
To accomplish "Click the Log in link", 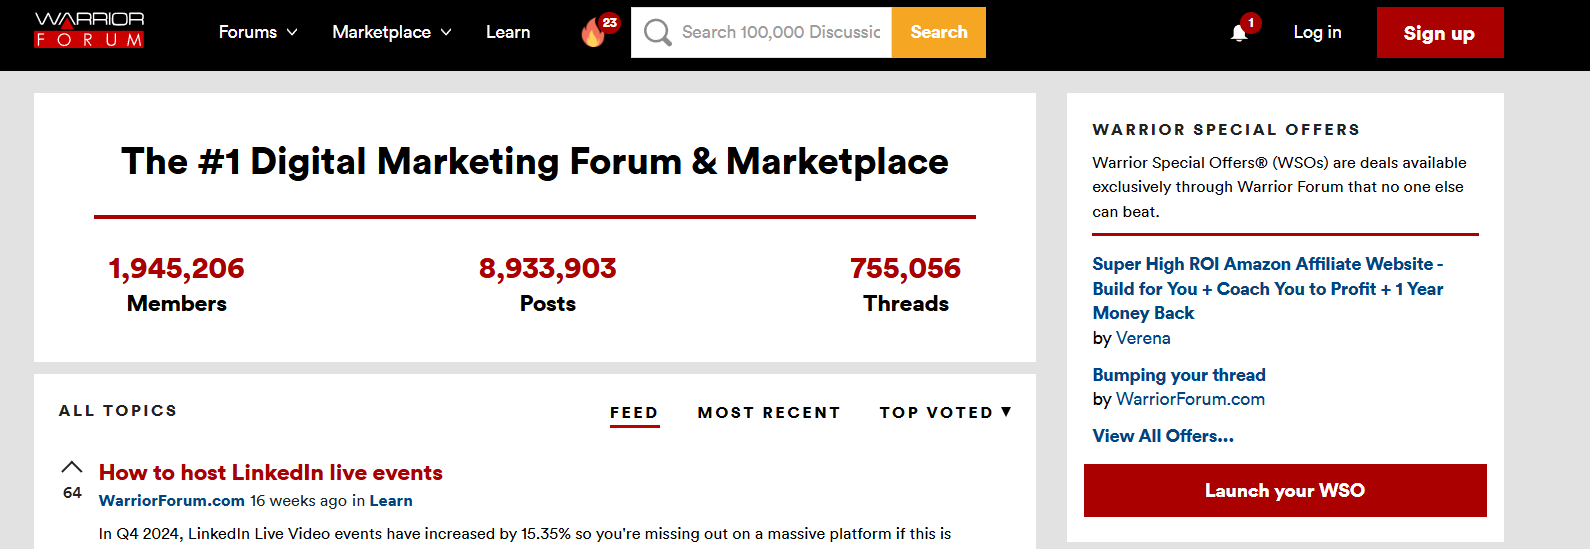I will [1317, 32].
